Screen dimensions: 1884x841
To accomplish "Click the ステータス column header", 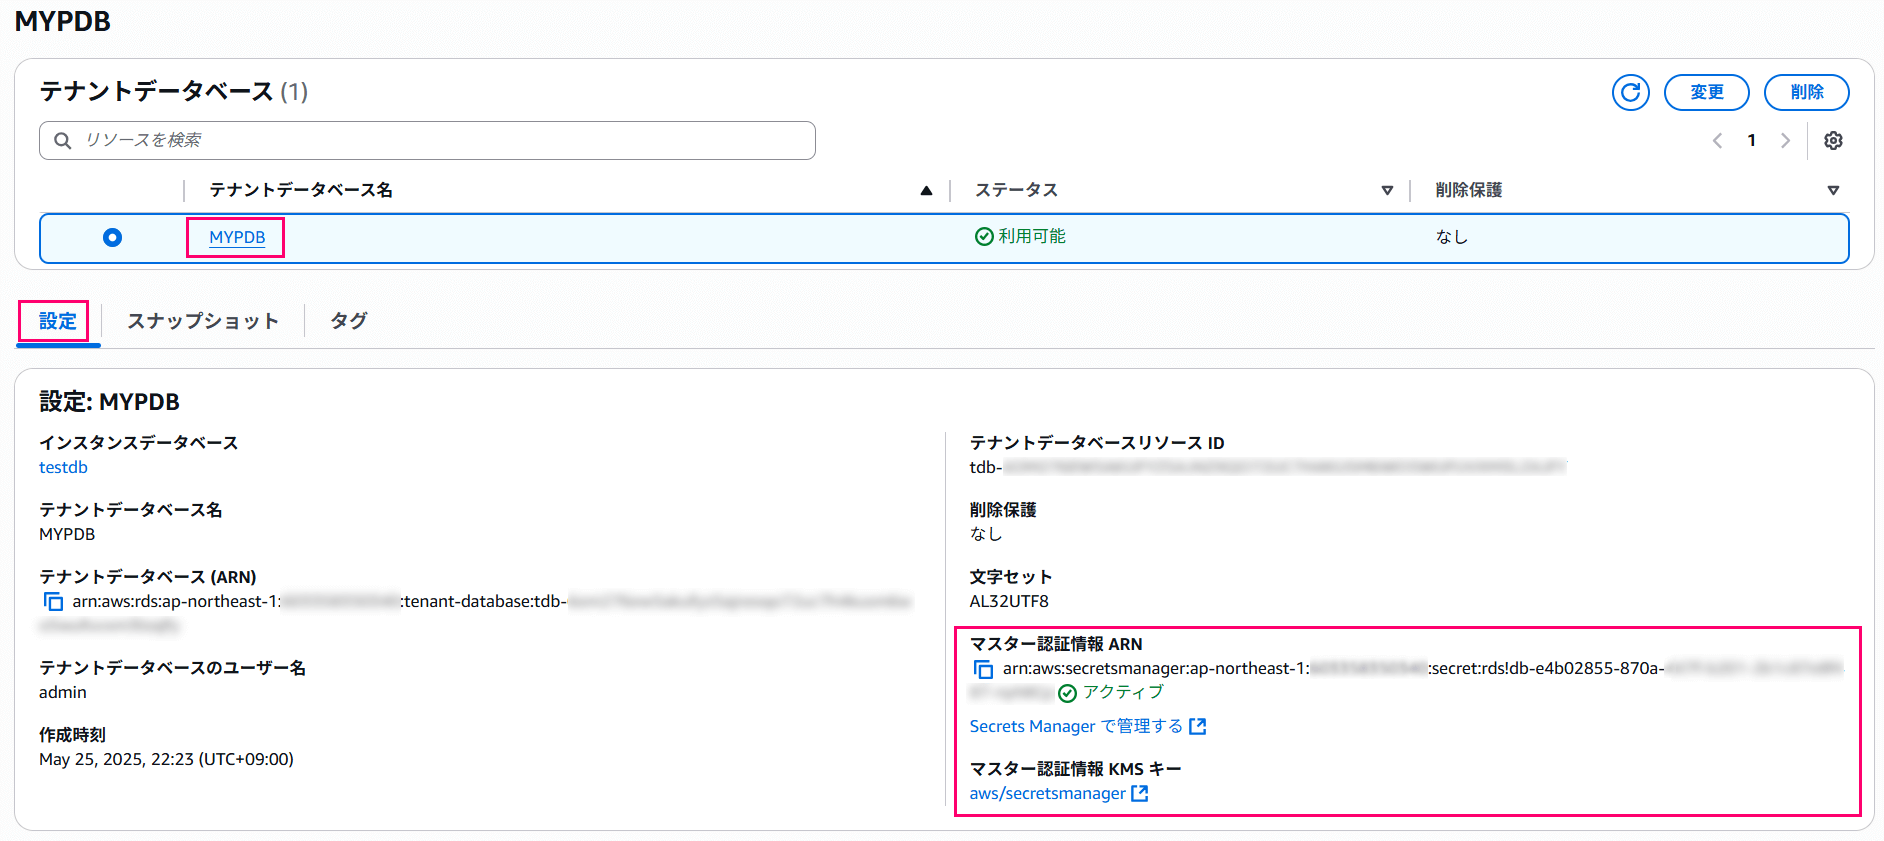I will point(1016,190).
